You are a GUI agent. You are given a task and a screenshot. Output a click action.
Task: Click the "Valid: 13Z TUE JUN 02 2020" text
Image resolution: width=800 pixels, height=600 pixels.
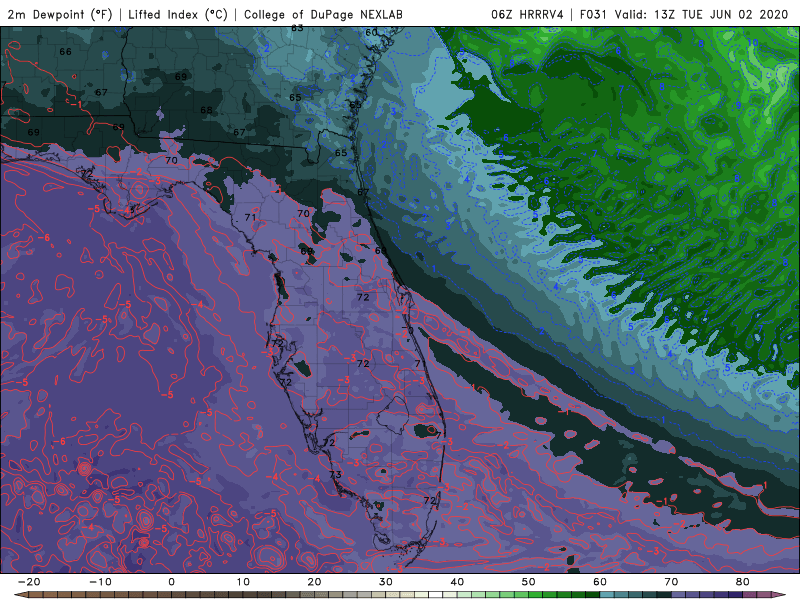[x=701, y=14]
